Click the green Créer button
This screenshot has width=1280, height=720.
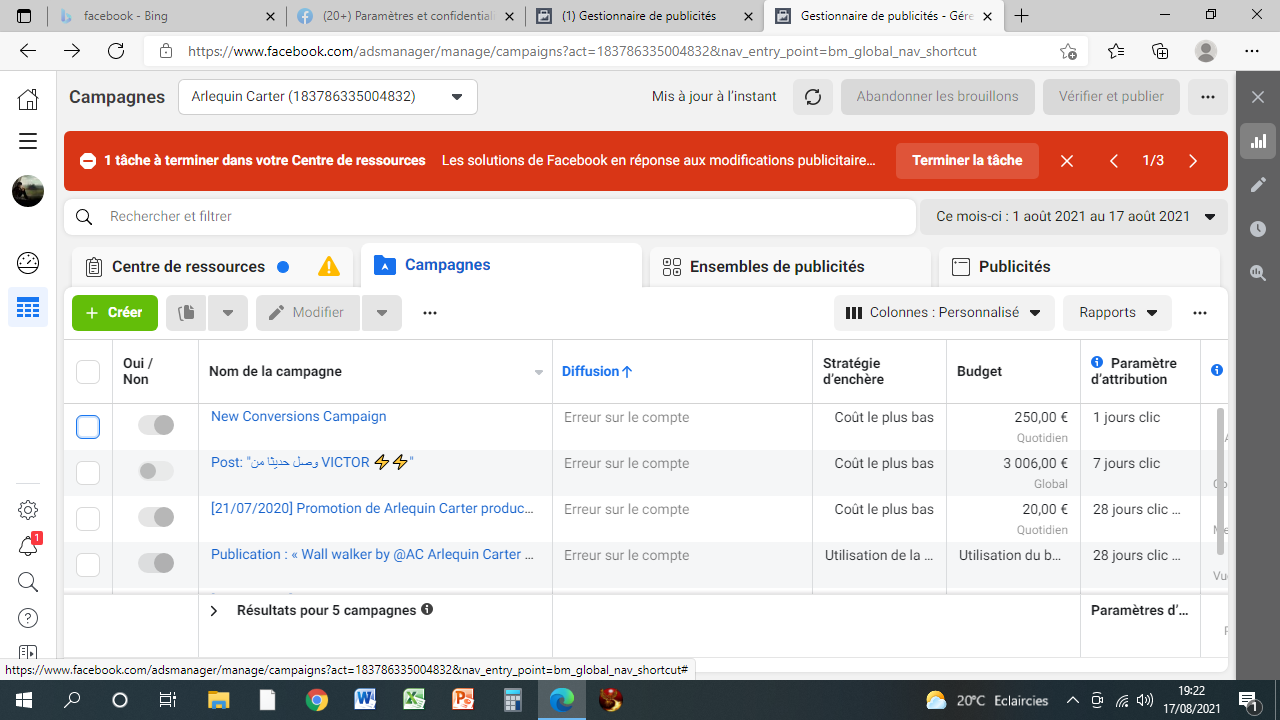coord(115,313)
